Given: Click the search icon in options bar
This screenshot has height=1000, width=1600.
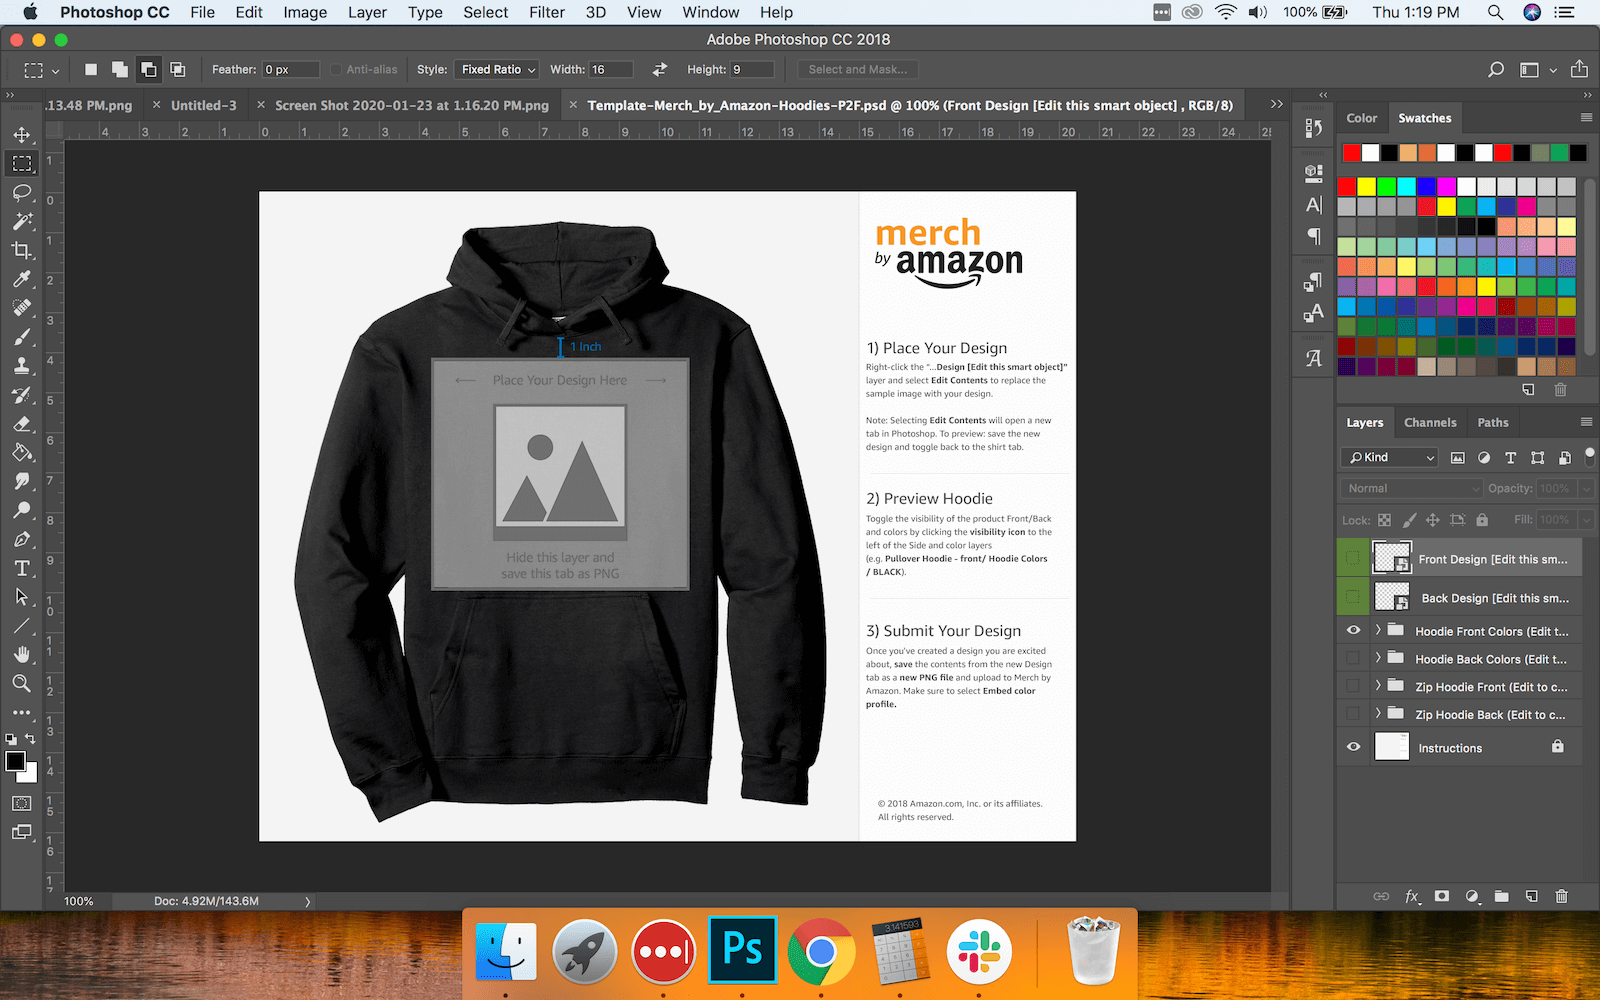Looking at the screenshot, I should 1496,69.
